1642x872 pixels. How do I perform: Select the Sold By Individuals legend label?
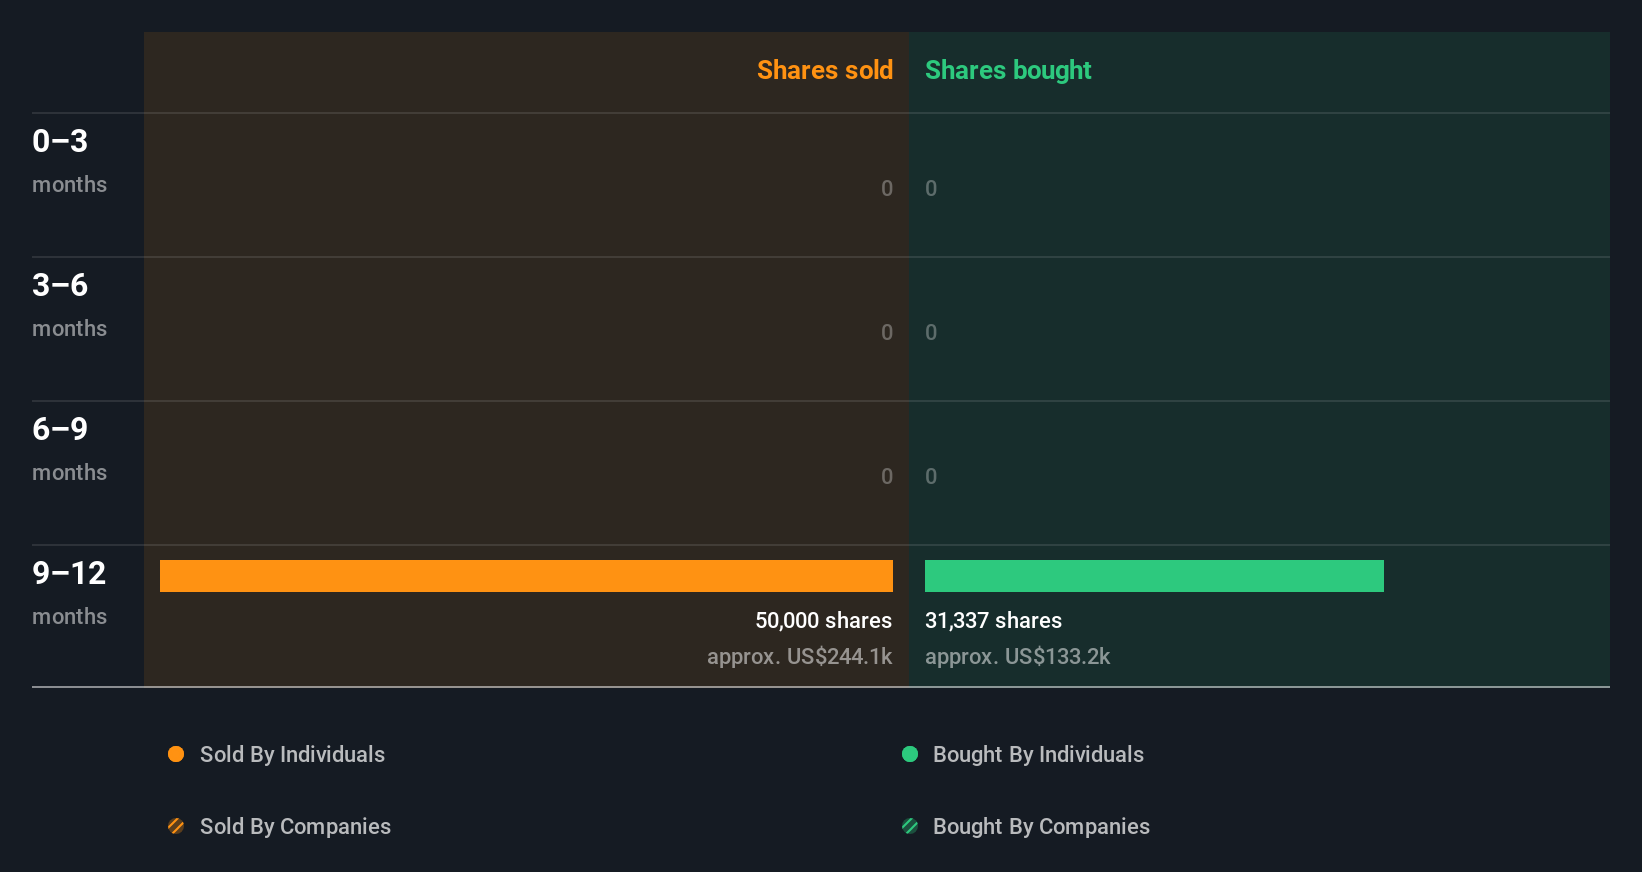[x=292, y=754]
